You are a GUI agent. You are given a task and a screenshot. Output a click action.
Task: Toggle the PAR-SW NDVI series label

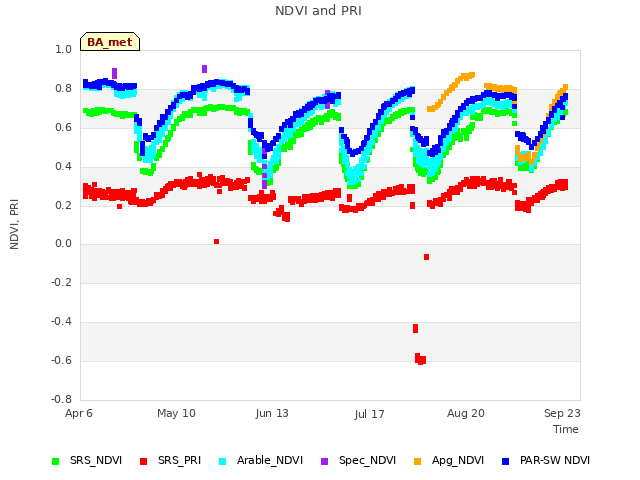[x=555, y=460]
